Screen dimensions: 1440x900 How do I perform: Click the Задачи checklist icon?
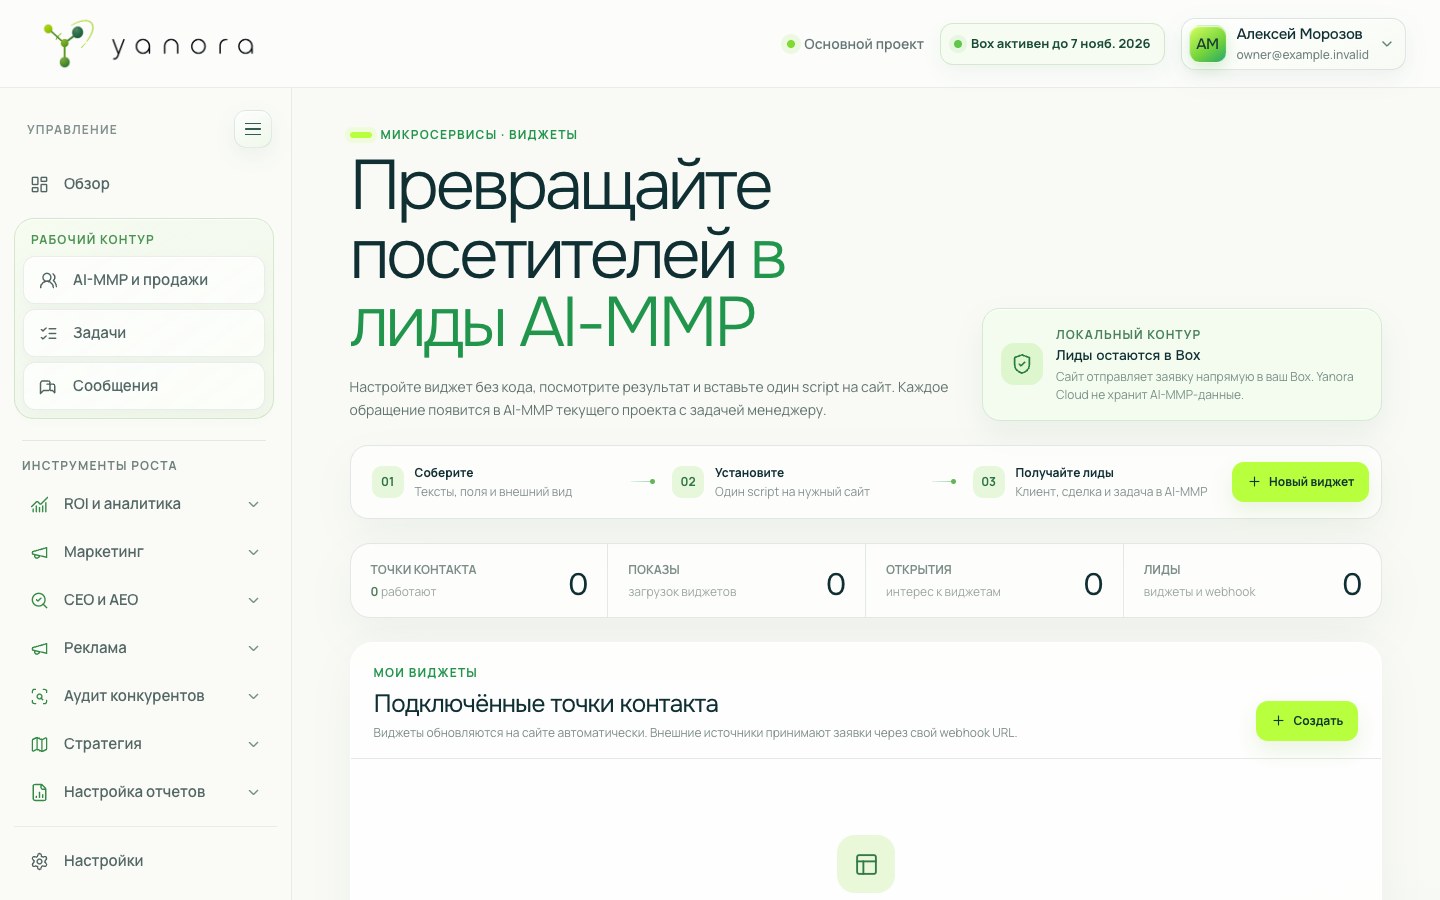48,333
